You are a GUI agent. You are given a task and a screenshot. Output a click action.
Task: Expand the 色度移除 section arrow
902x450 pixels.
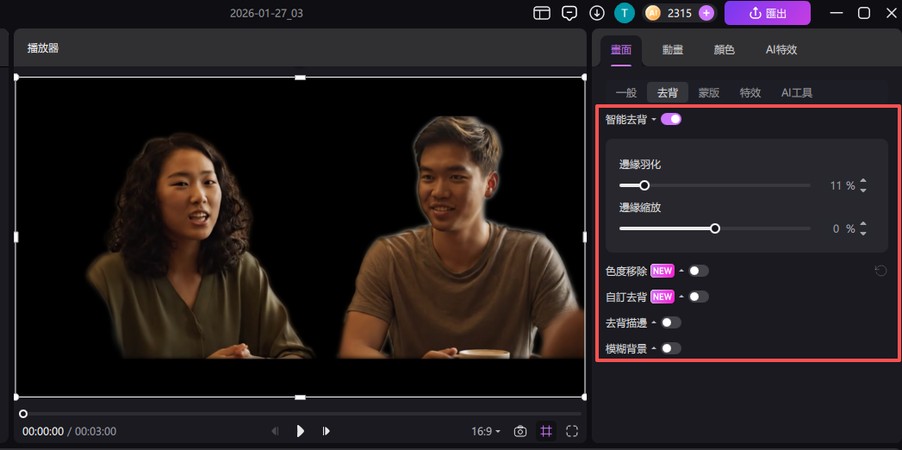[x=681, y=270]
